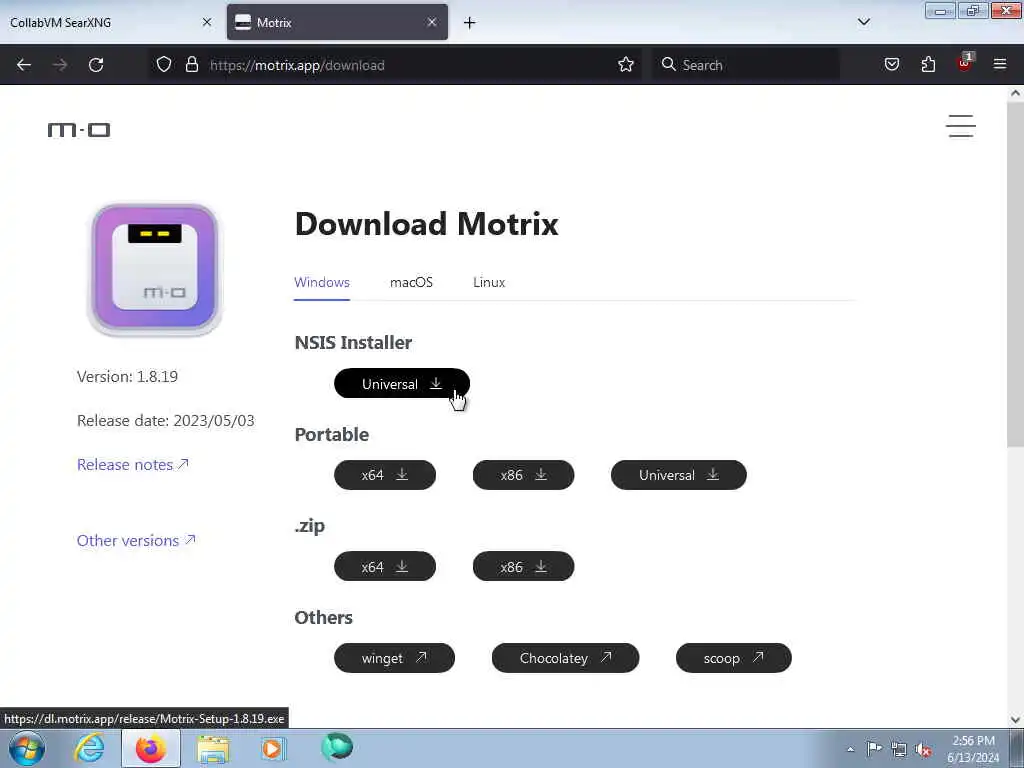Open Windows Media Player from taskbar
Viewport: 1024px width, 768px height.
(274, 748)
